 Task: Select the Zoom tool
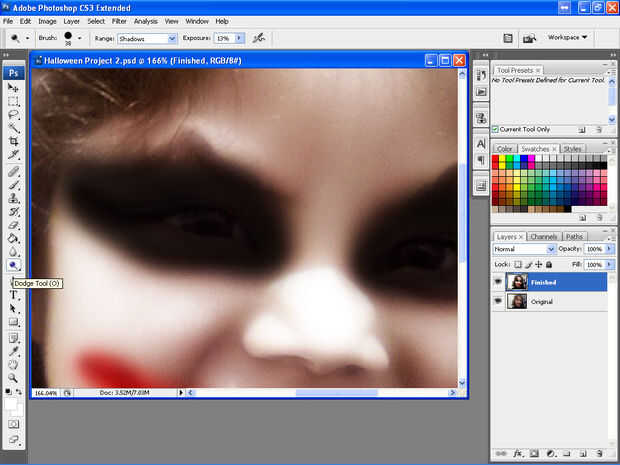click(13, 378)
